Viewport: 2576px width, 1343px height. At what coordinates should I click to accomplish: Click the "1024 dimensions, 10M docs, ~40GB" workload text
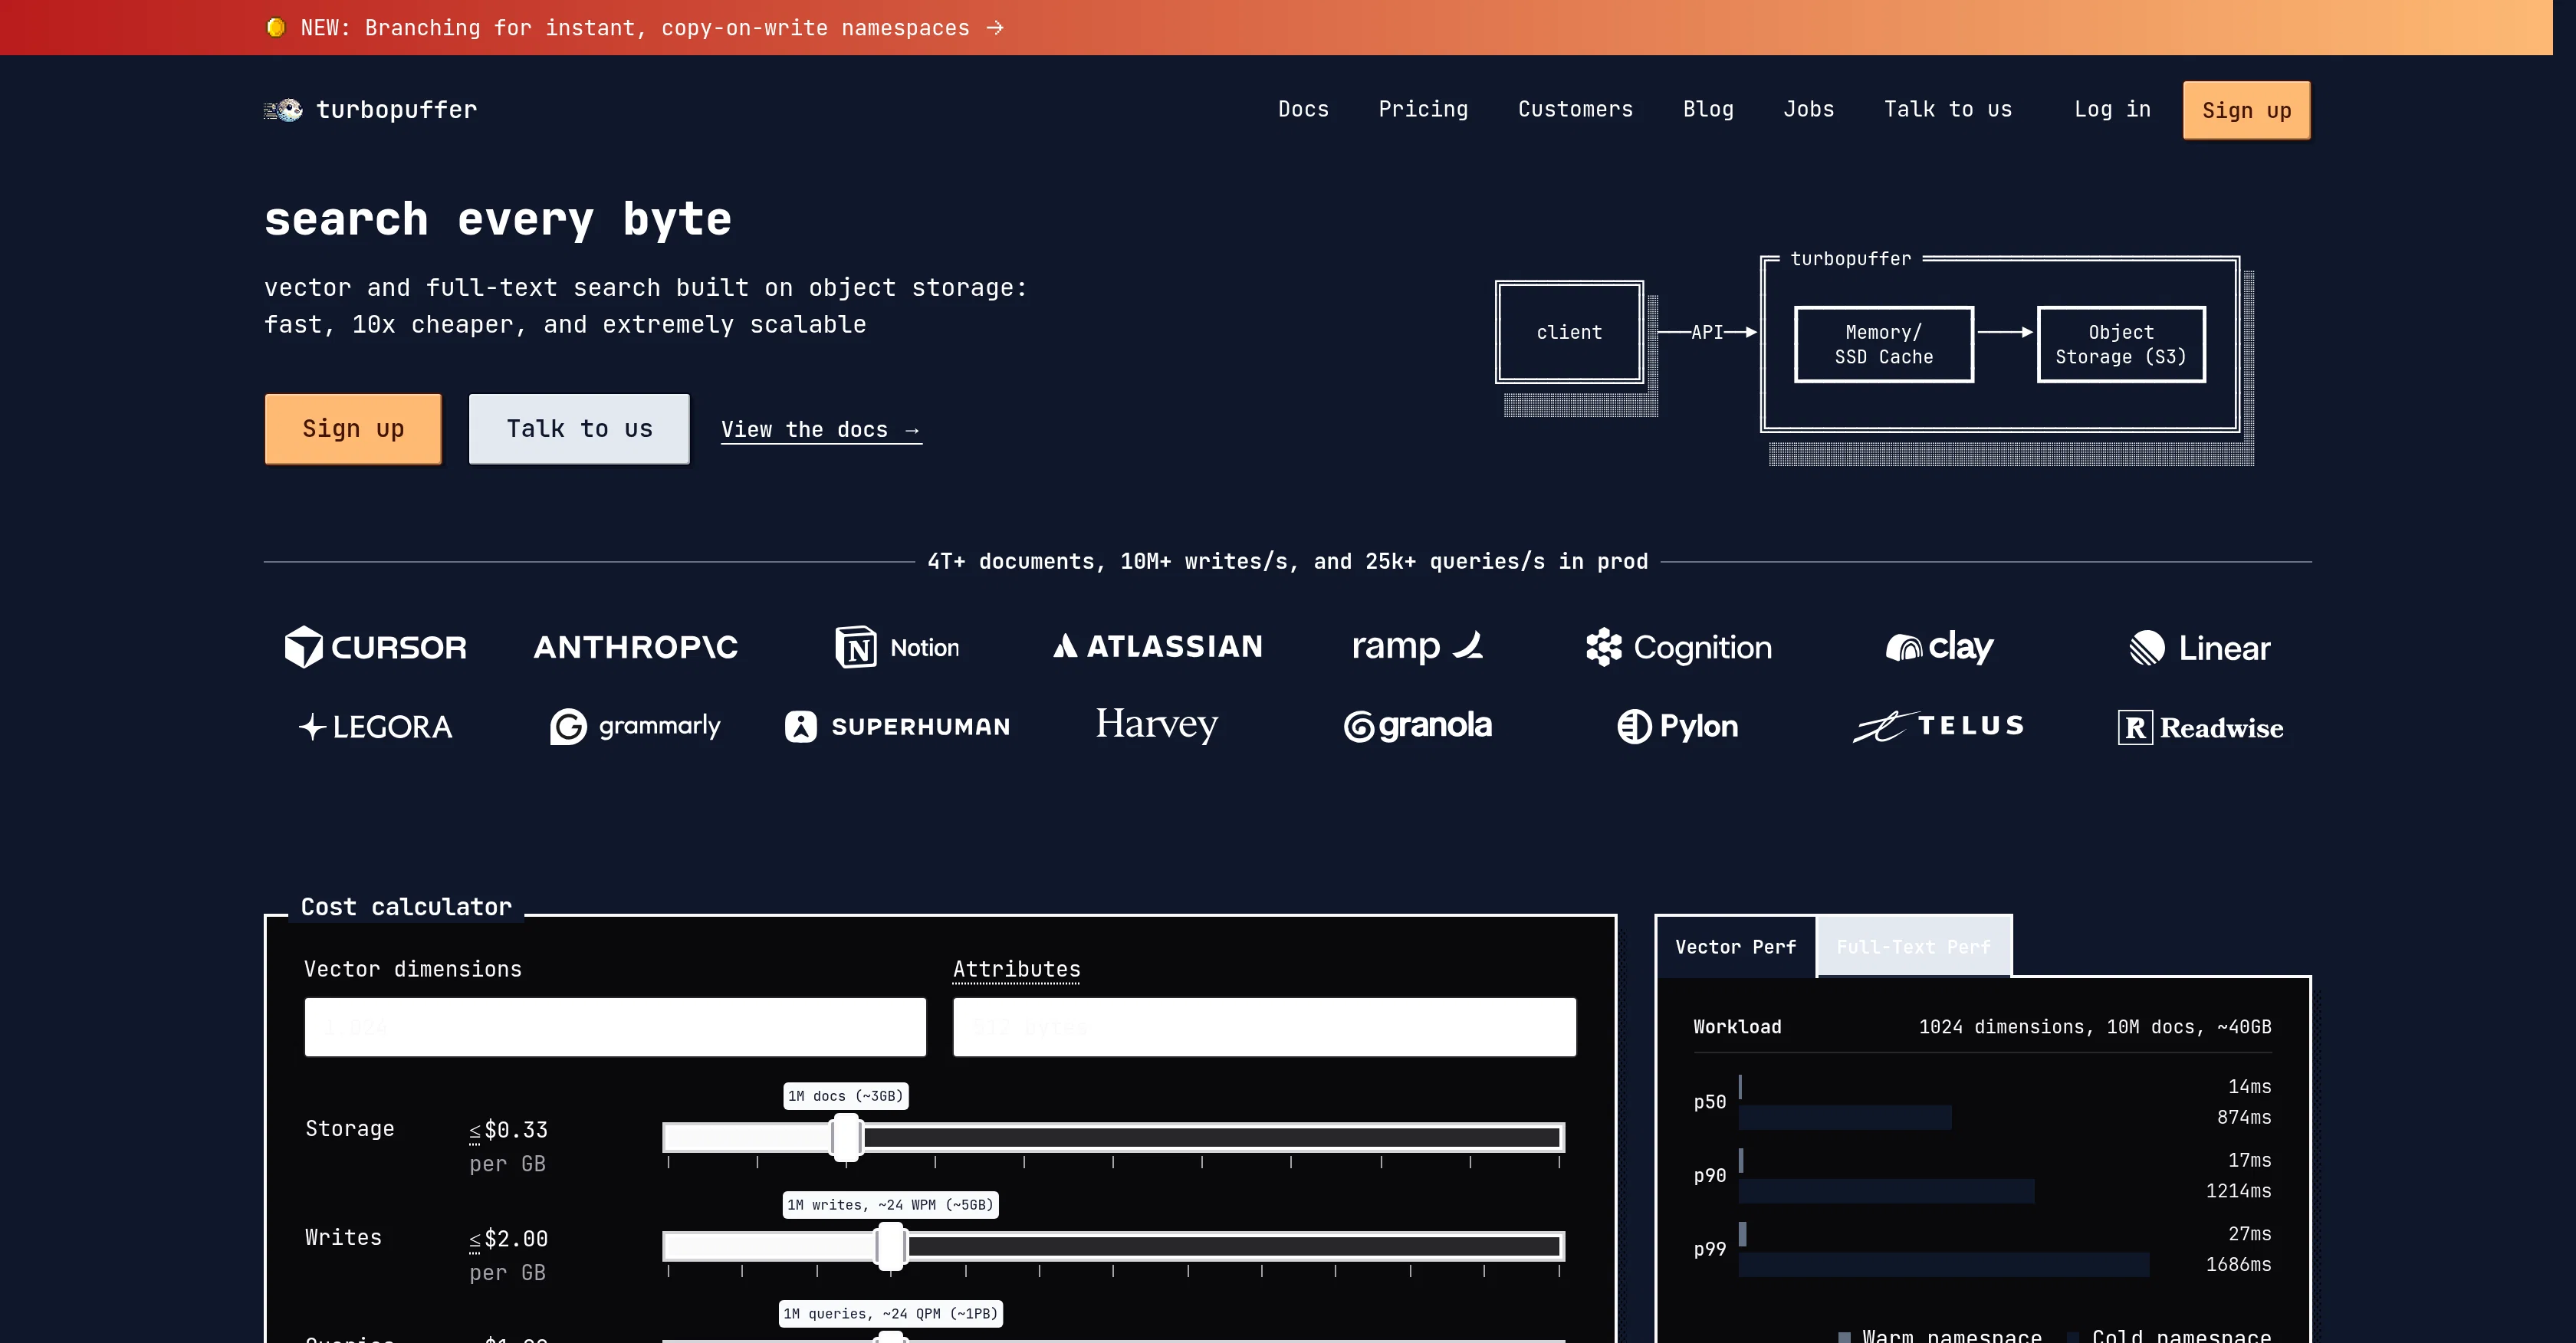click(x=2095, y=1027)
